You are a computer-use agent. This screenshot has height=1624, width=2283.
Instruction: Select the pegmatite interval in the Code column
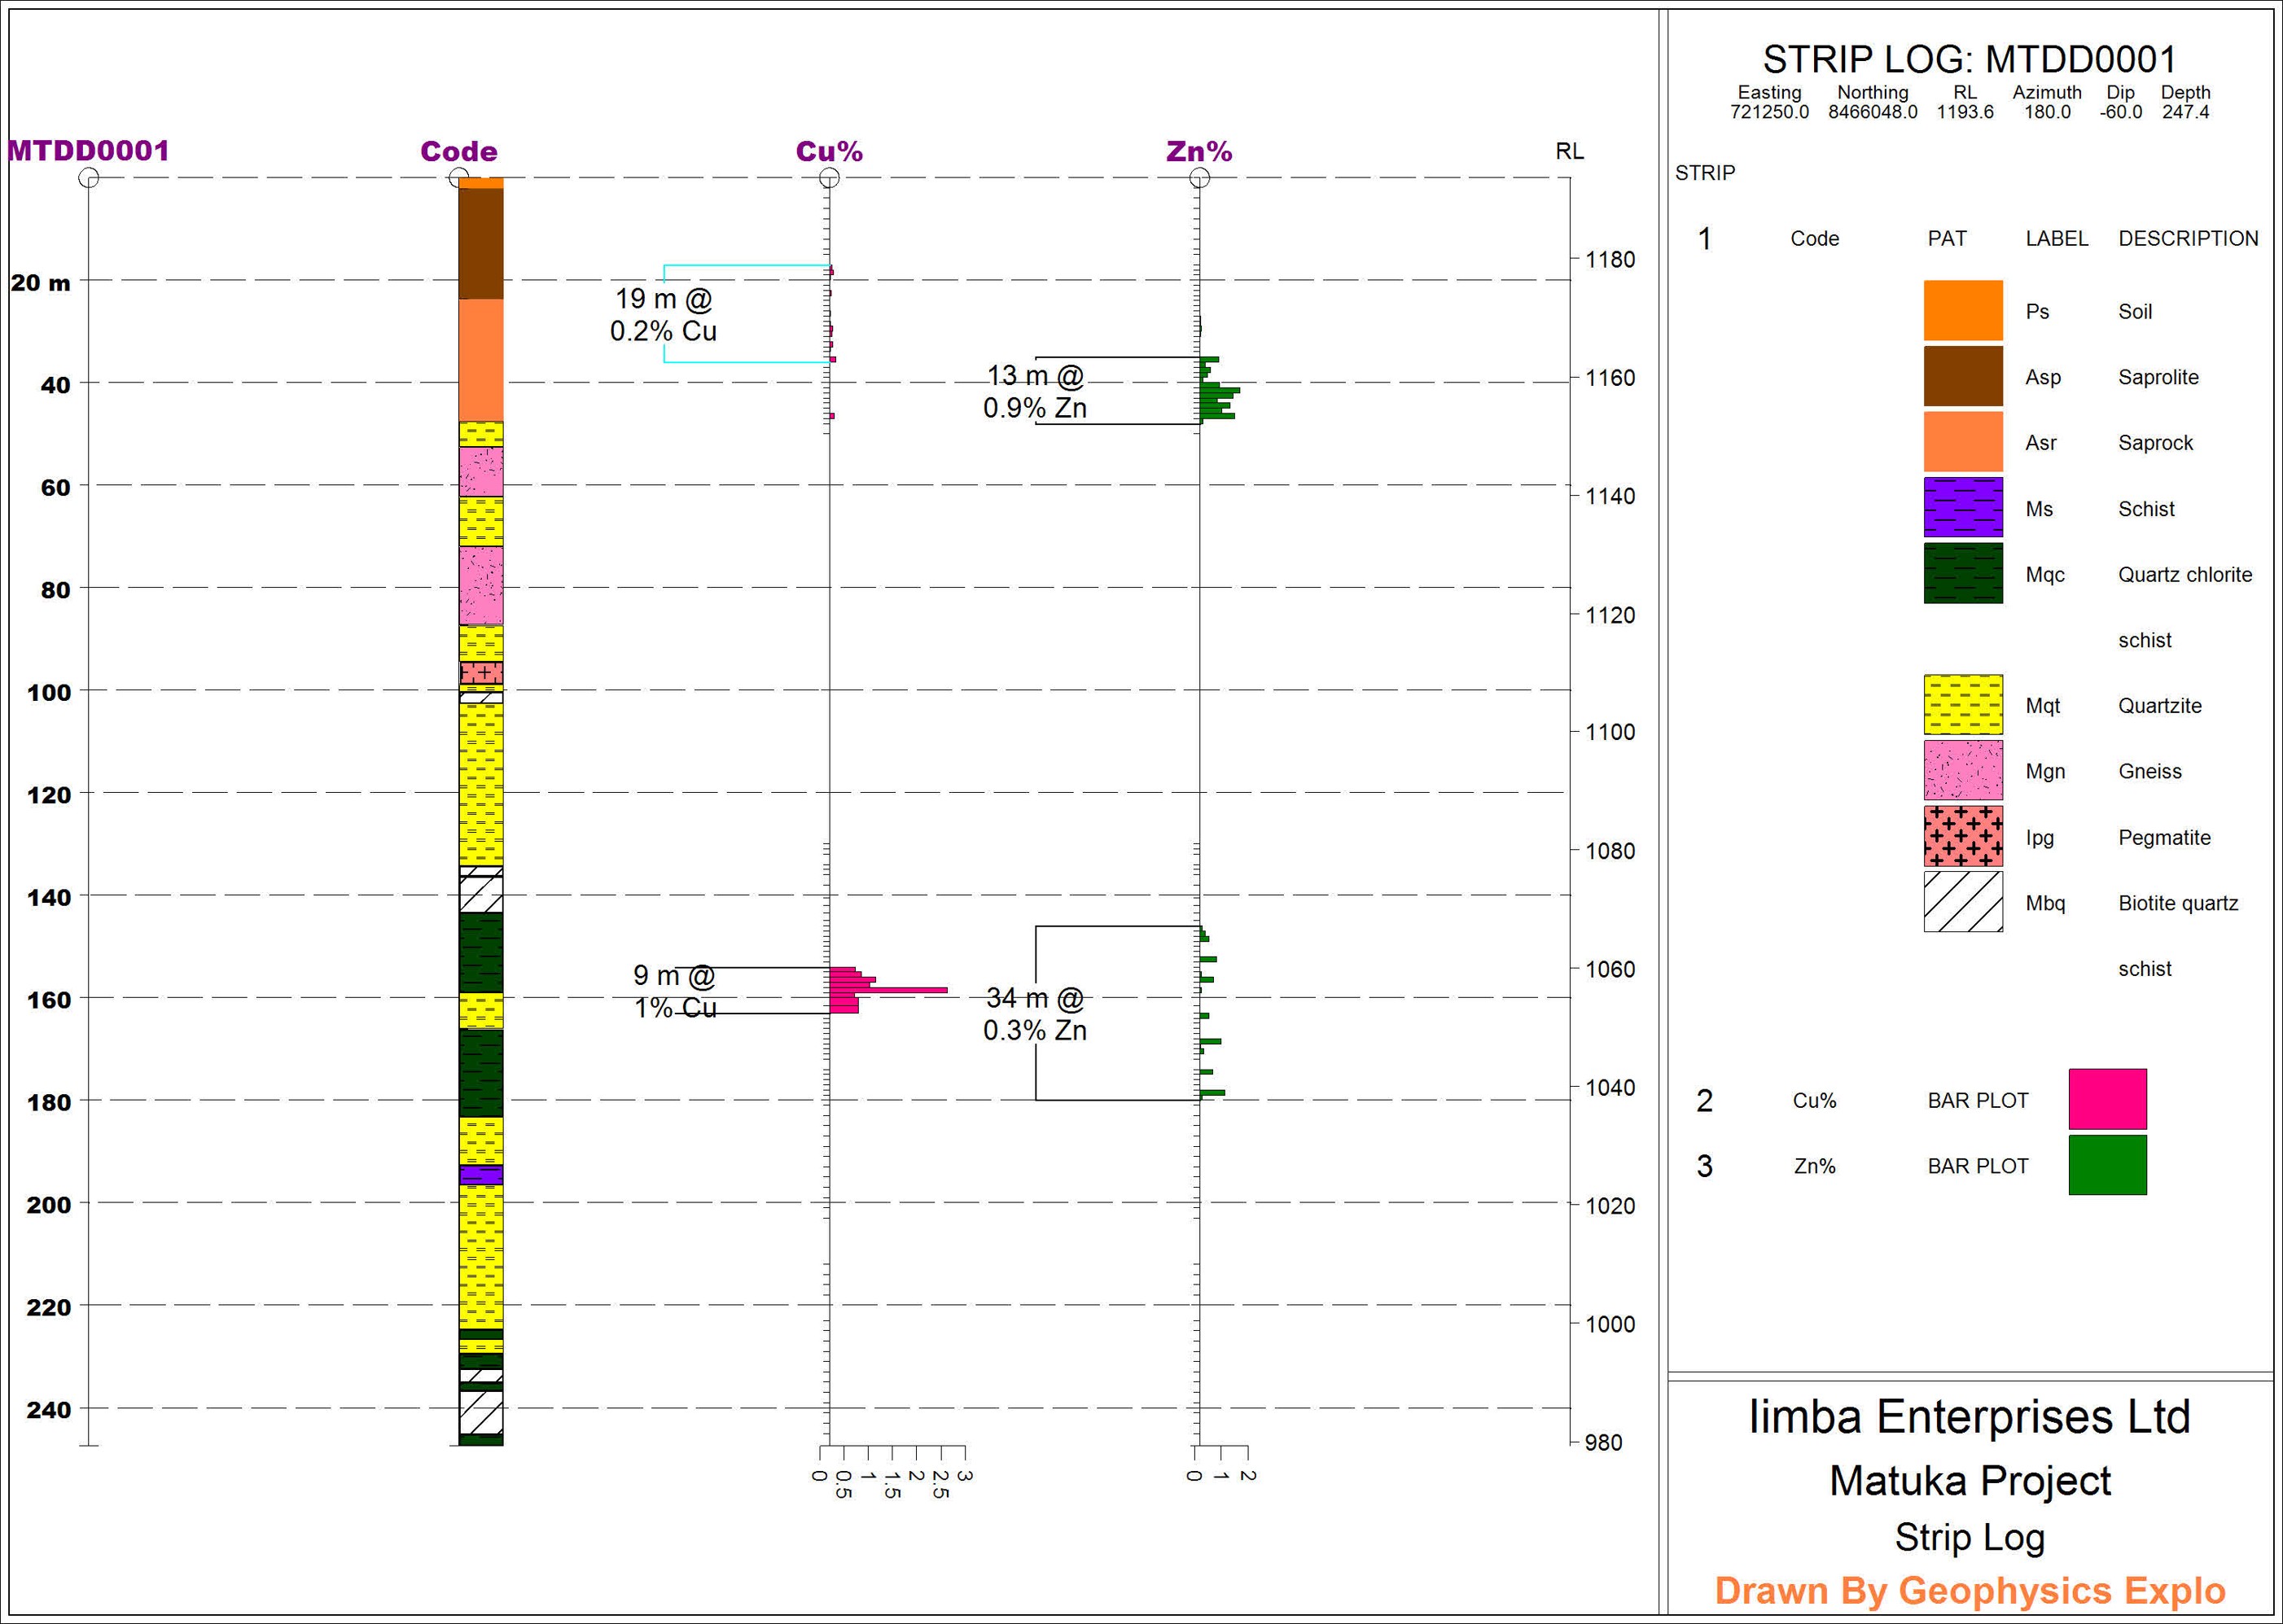pyautogui.click(x=481, y=673)
